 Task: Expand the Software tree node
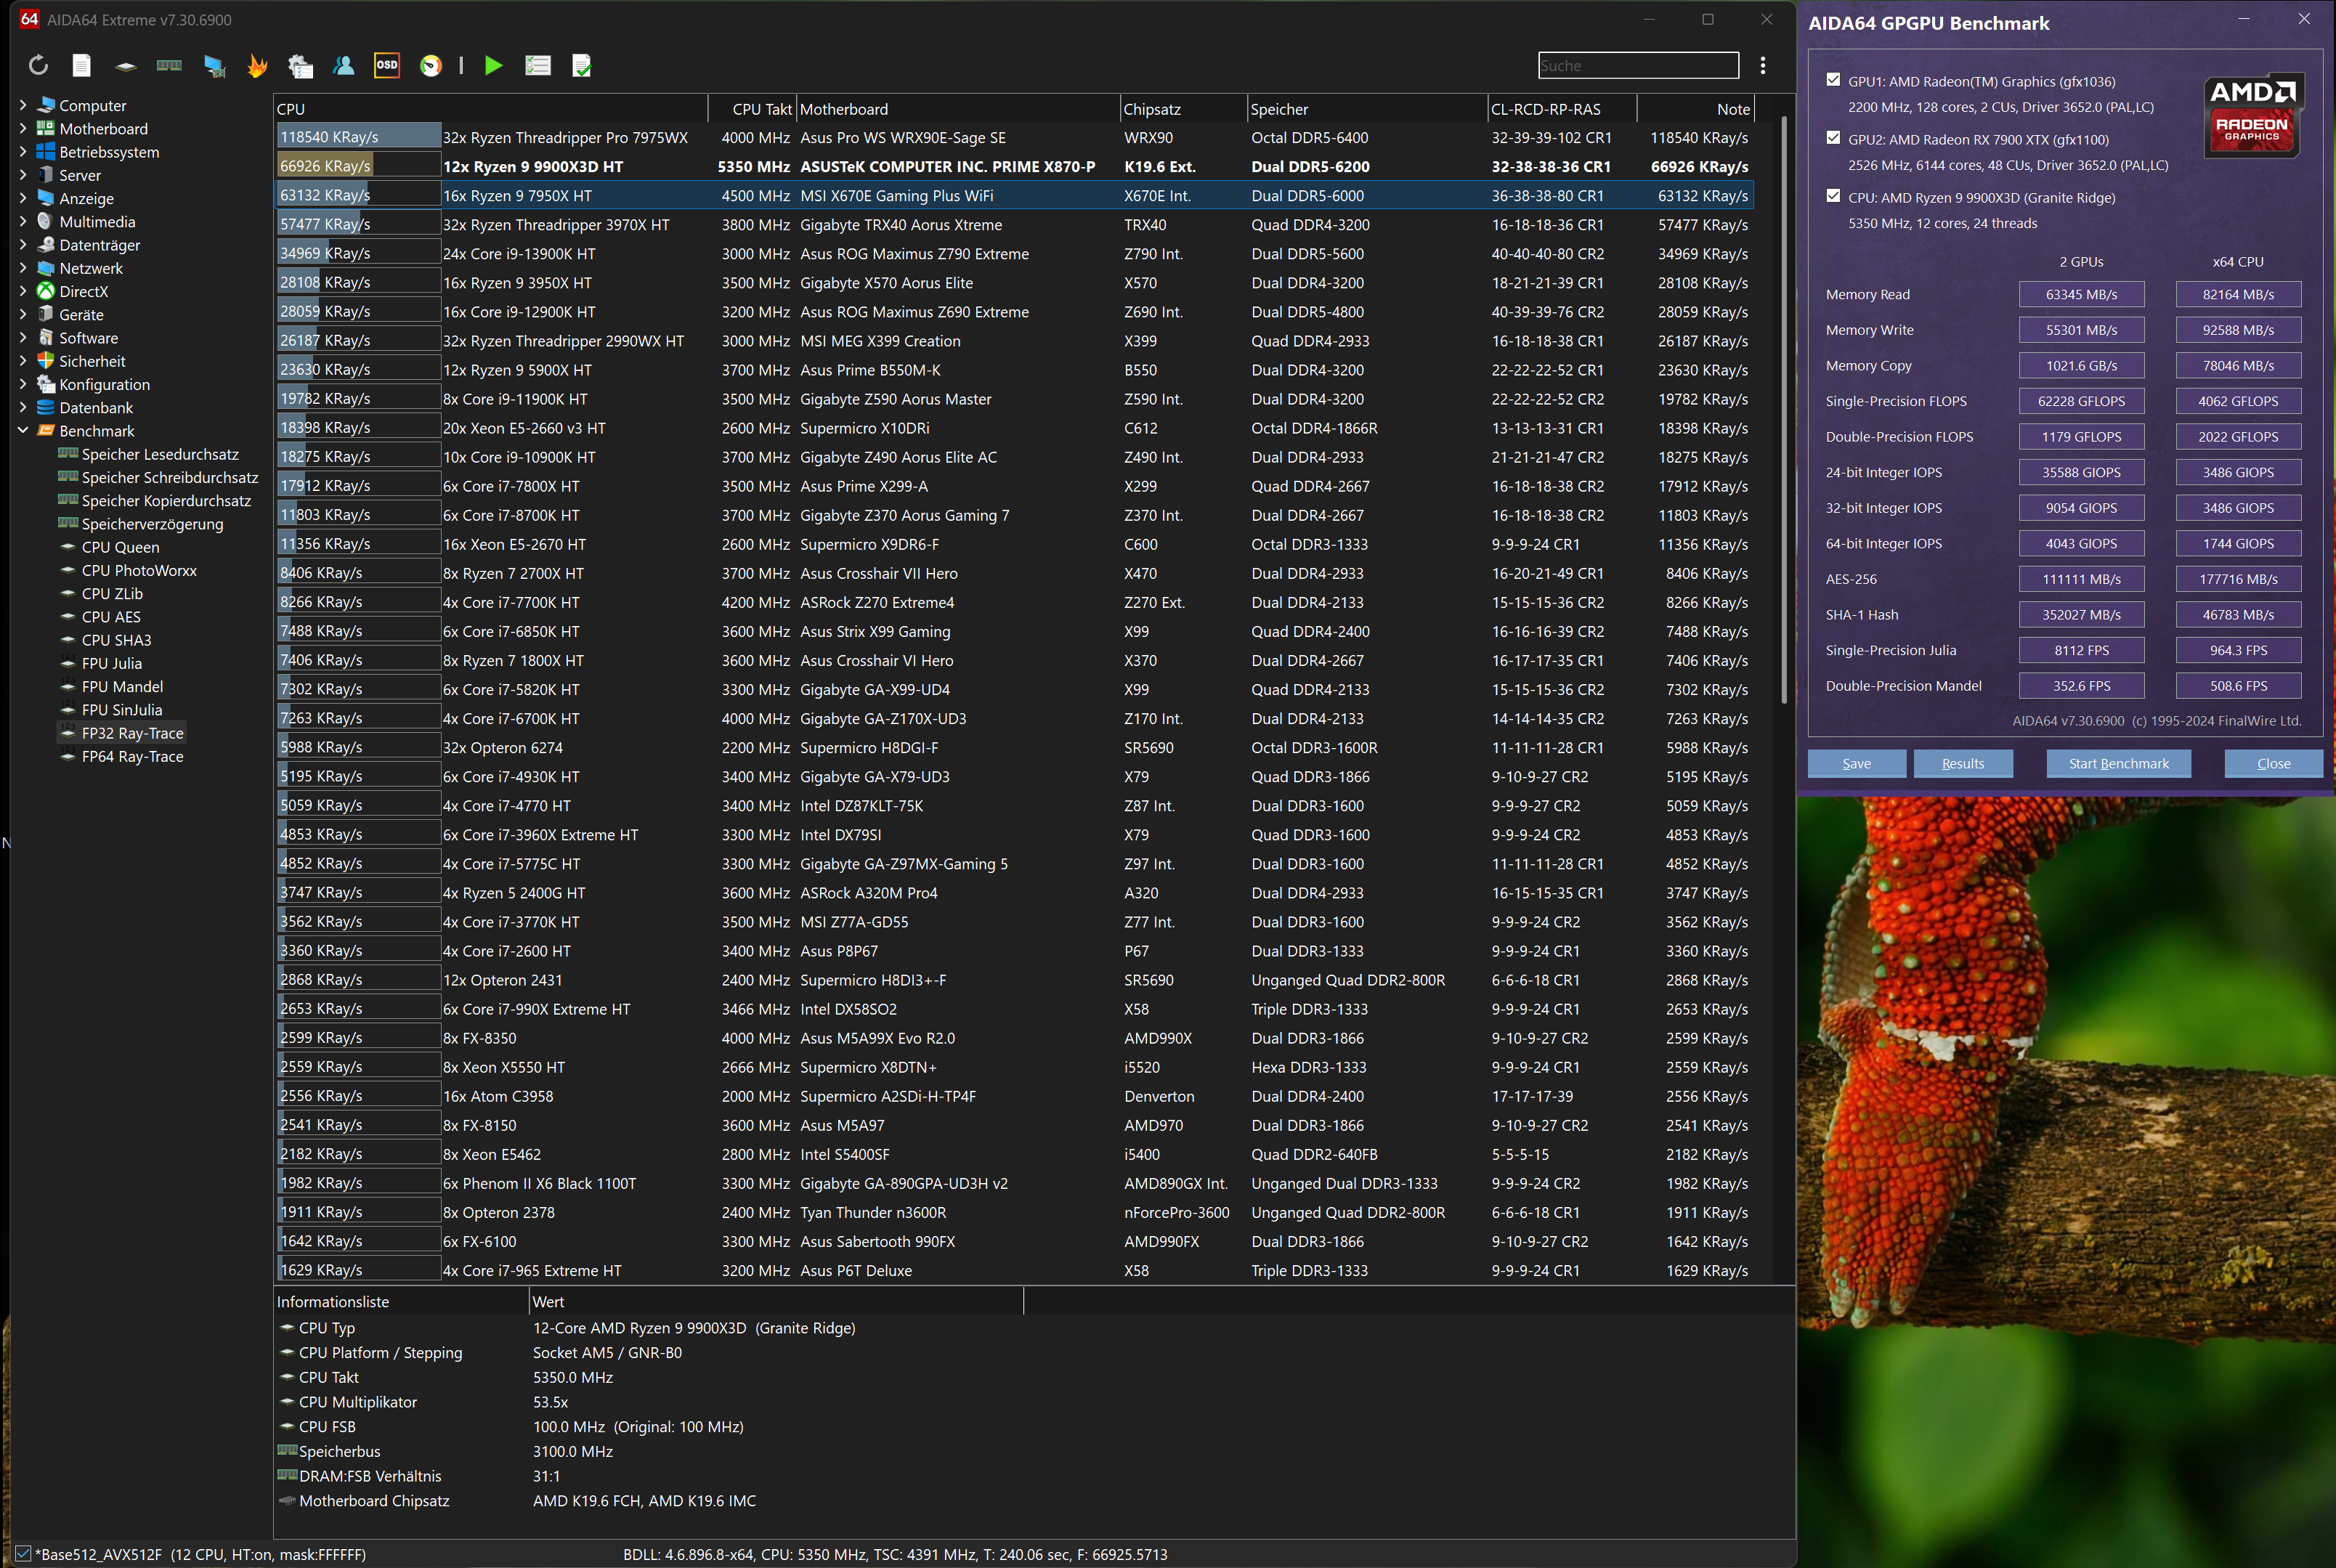(x=22, y=337)
